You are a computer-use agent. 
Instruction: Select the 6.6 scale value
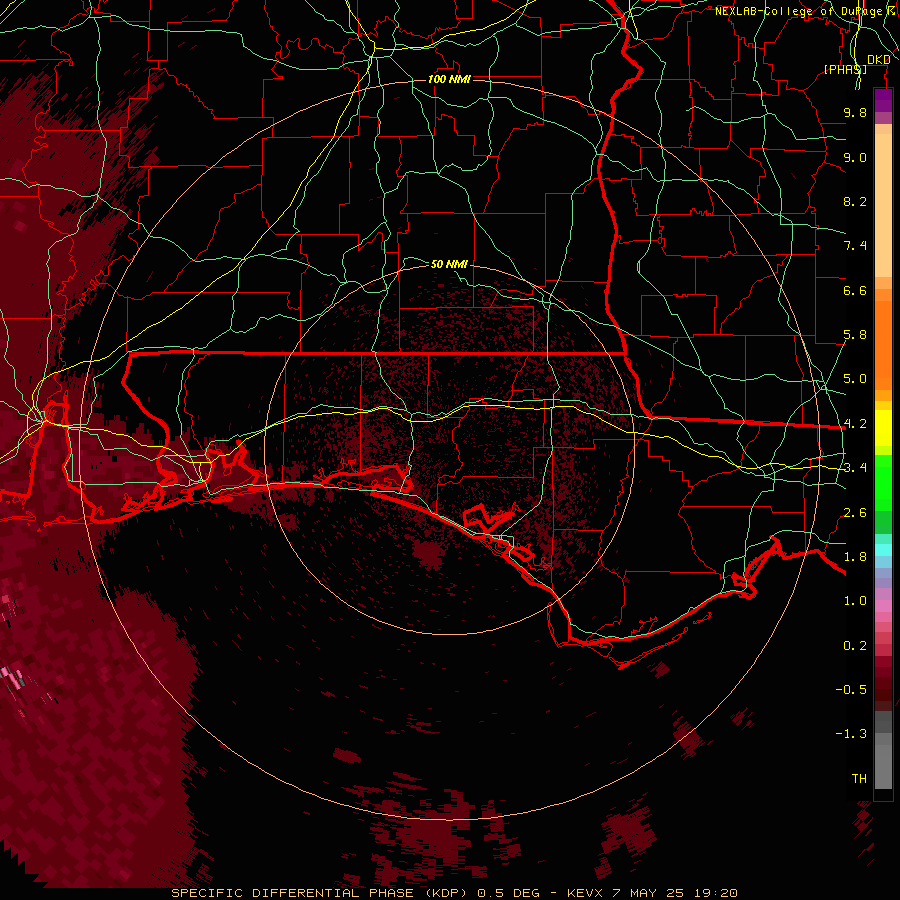855,290
